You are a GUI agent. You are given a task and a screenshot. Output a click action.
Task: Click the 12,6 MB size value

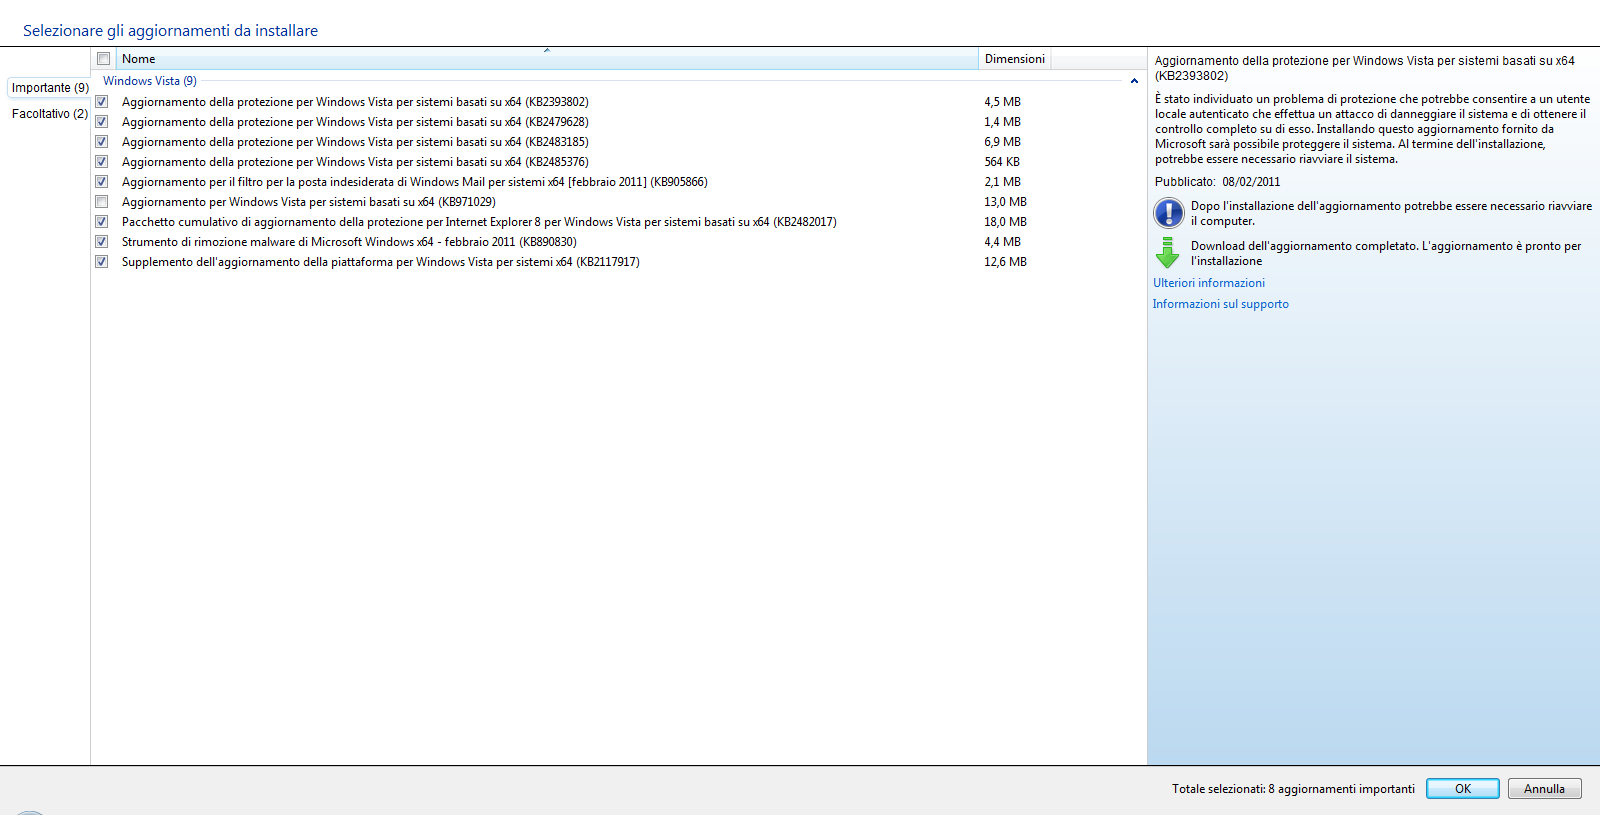pyautogui.click(x=1005, y=262)
